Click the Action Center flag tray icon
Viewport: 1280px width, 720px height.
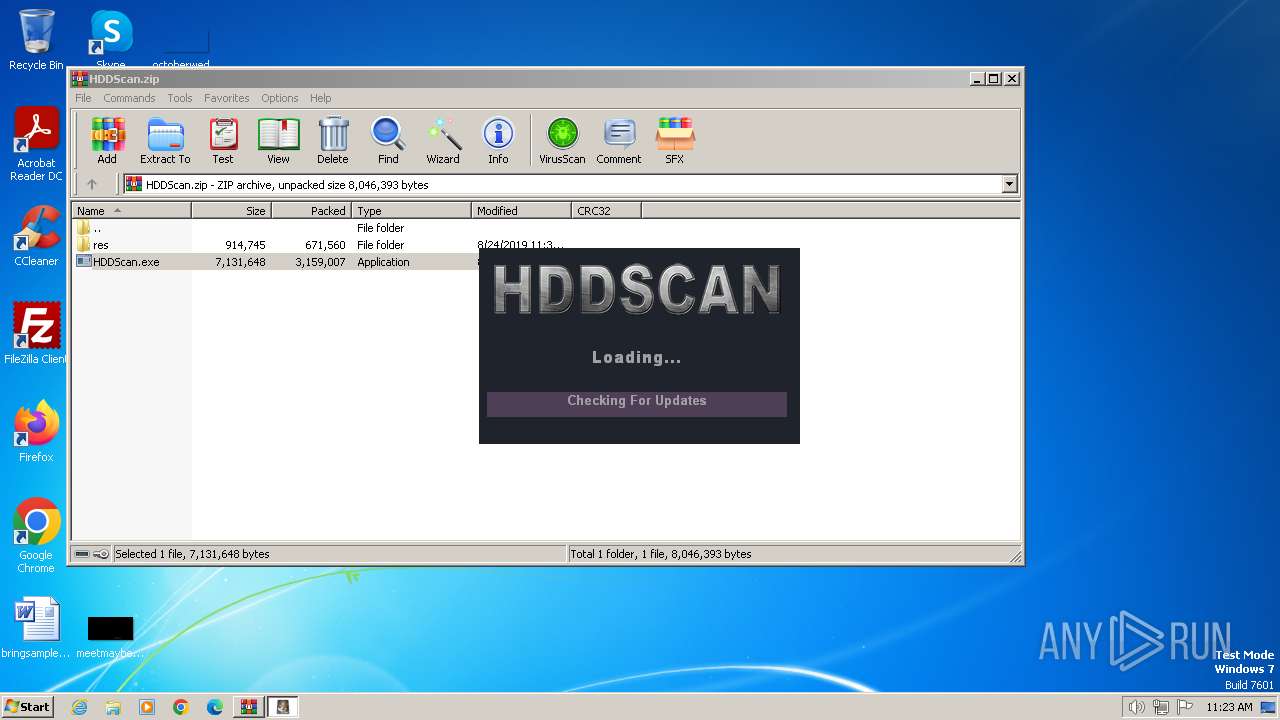1186,707
